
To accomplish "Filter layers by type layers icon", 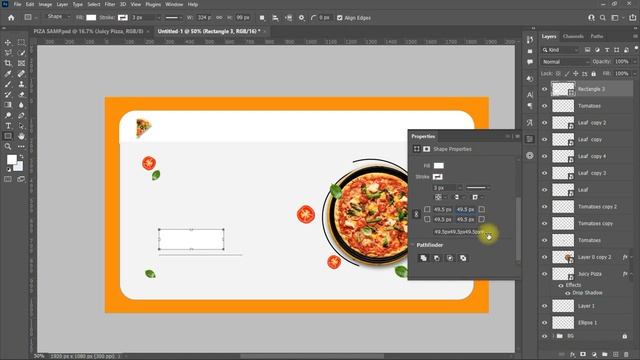I will click(607, 50).
